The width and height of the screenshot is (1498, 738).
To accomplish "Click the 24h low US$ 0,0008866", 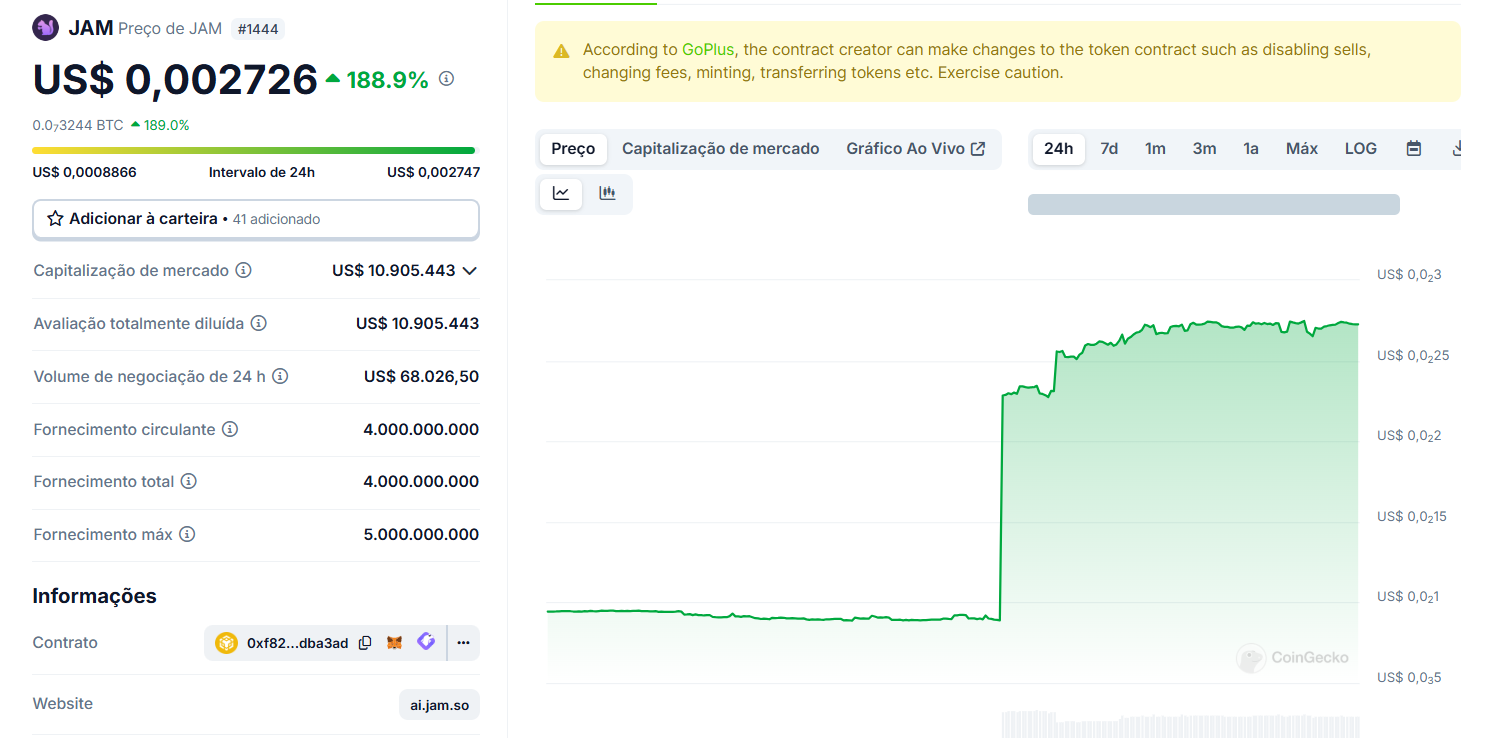I will point(85,172).
